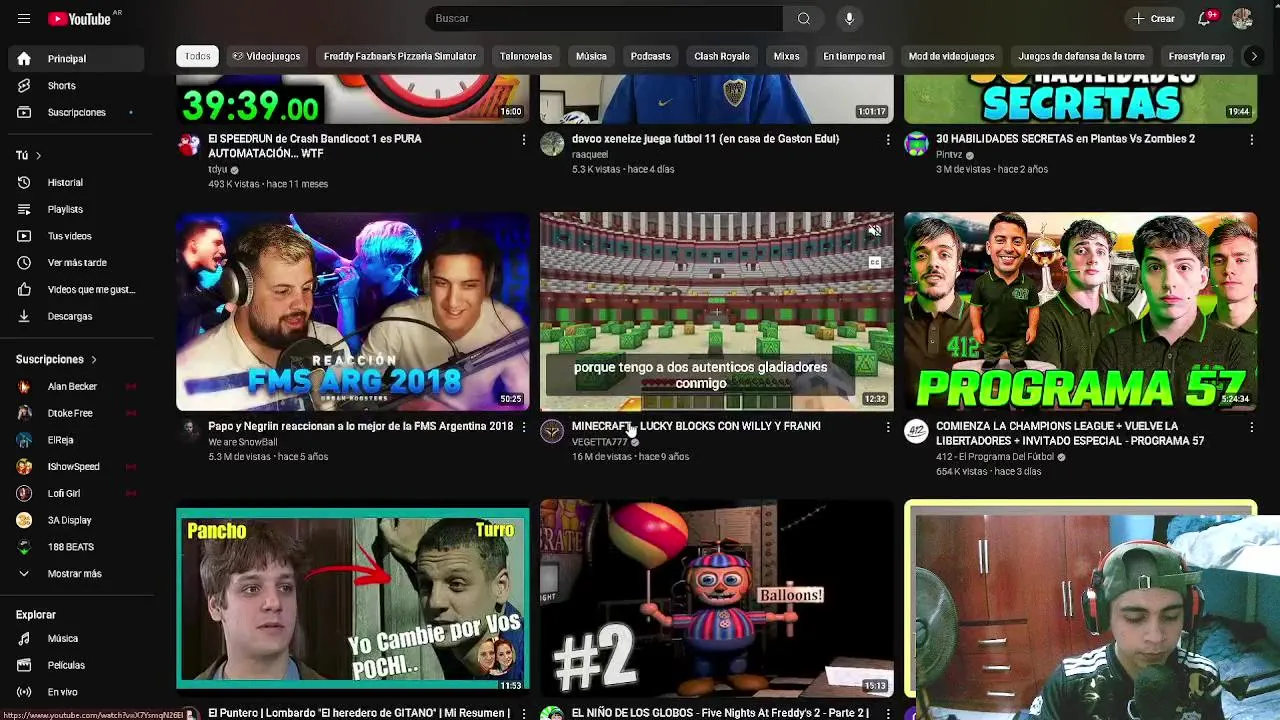
Task: Toggle mute on Minecraft video preview
Action: [x=874, y=232]
